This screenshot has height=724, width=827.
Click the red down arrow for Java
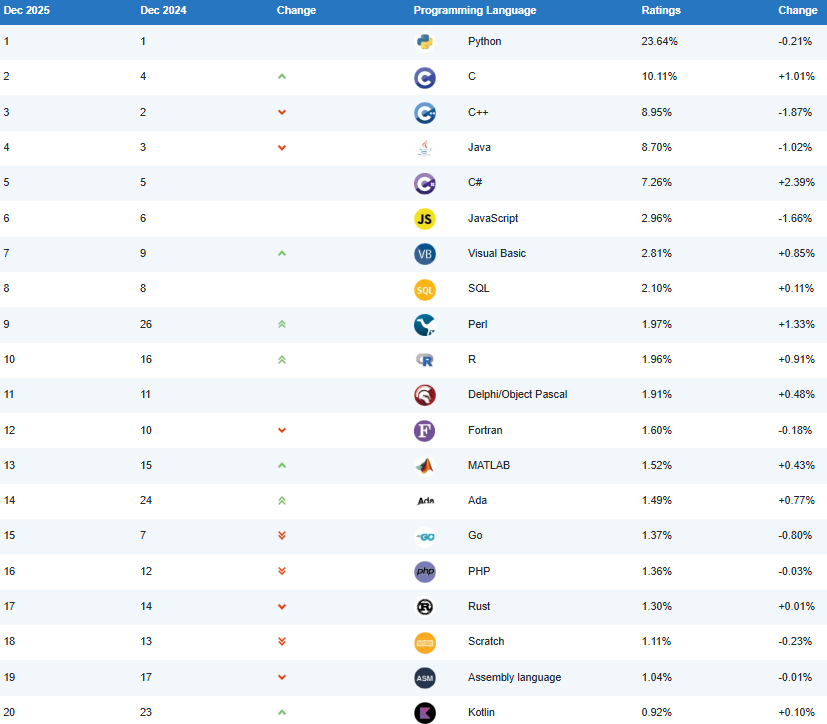click(x=282, y=148)
